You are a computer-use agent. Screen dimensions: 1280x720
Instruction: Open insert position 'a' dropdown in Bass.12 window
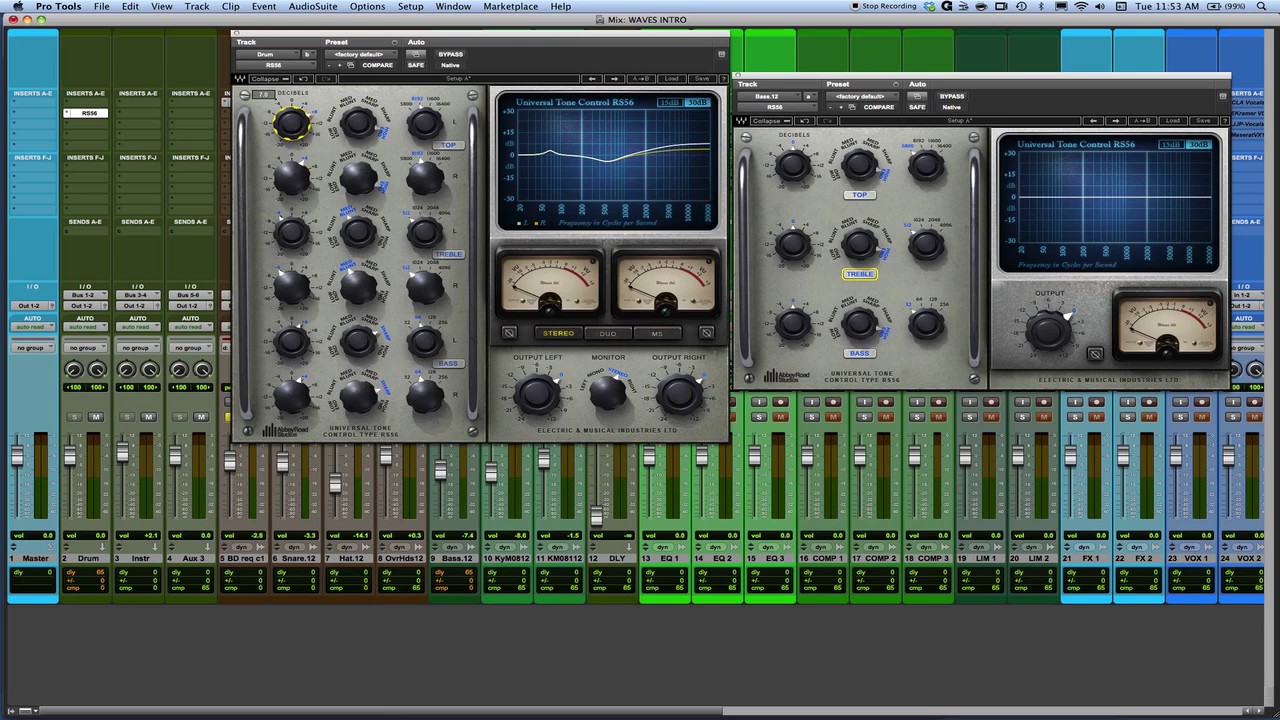tap(810, 96)
